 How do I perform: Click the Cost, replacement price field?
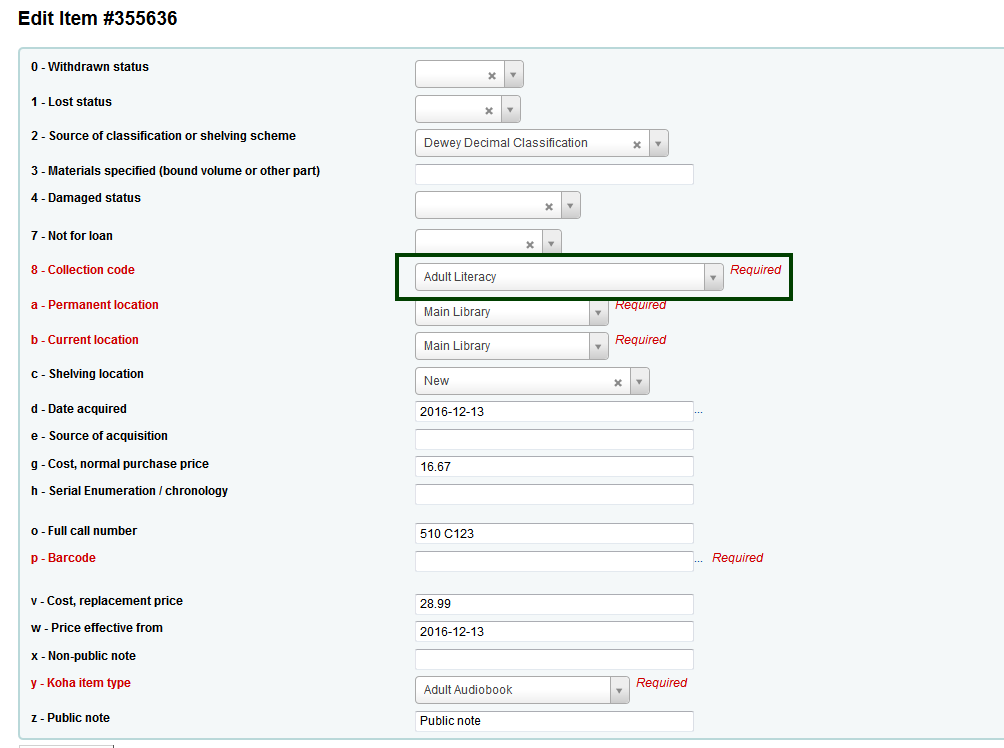click(x=553, y=605)
